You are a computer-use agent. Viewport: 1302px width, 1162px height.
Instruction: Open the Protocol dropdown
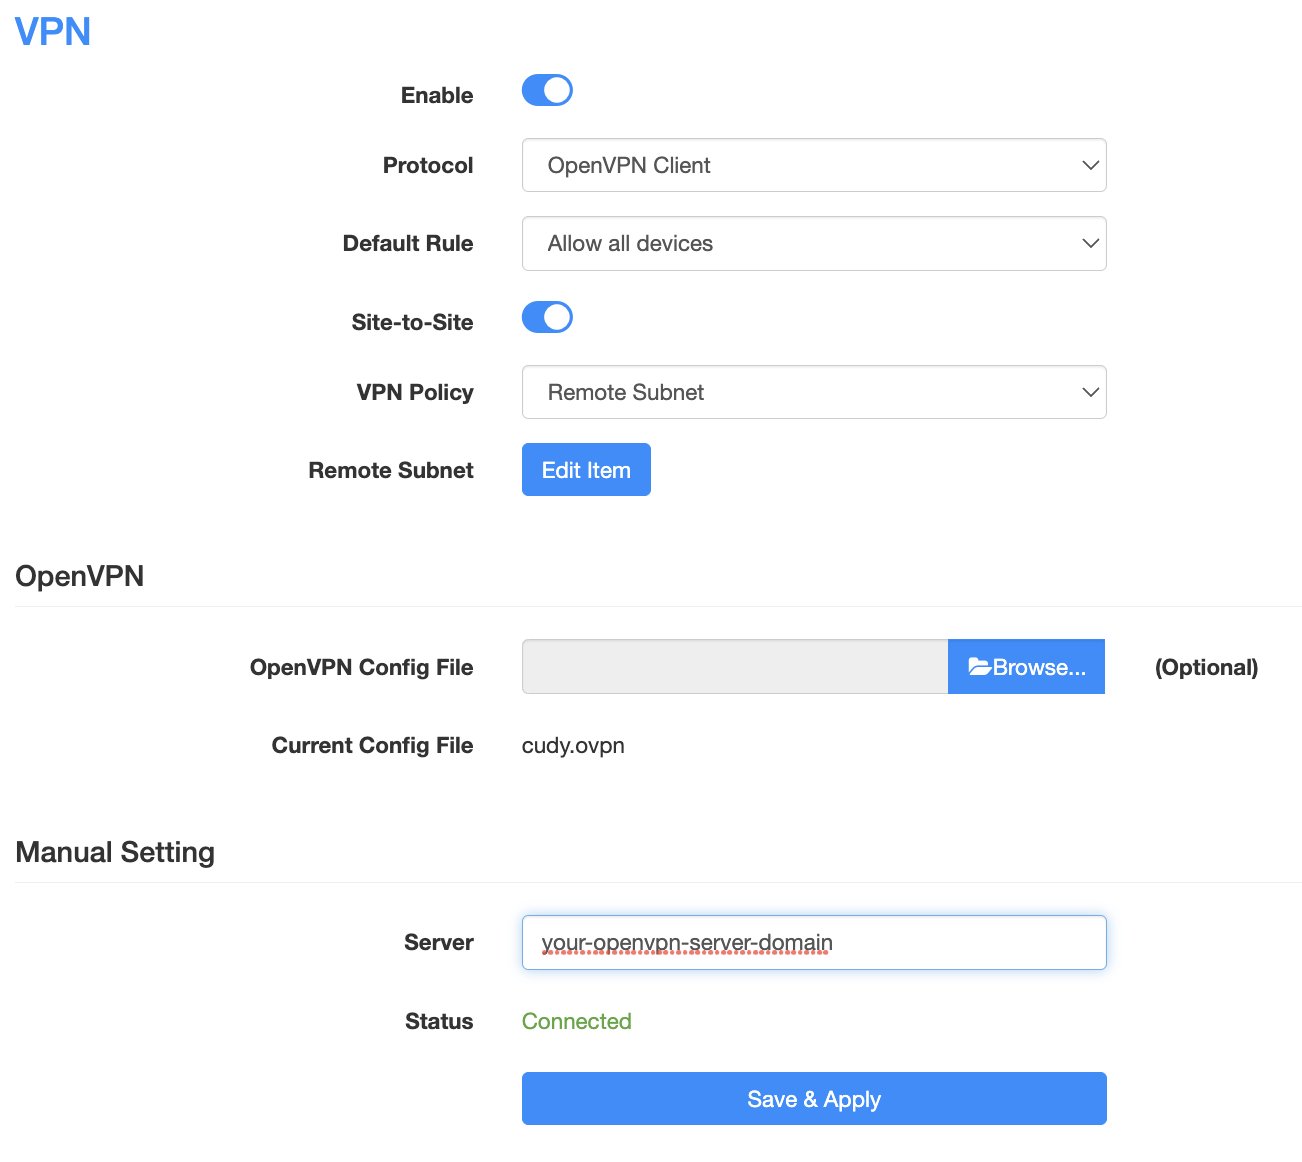click(814, 165)
